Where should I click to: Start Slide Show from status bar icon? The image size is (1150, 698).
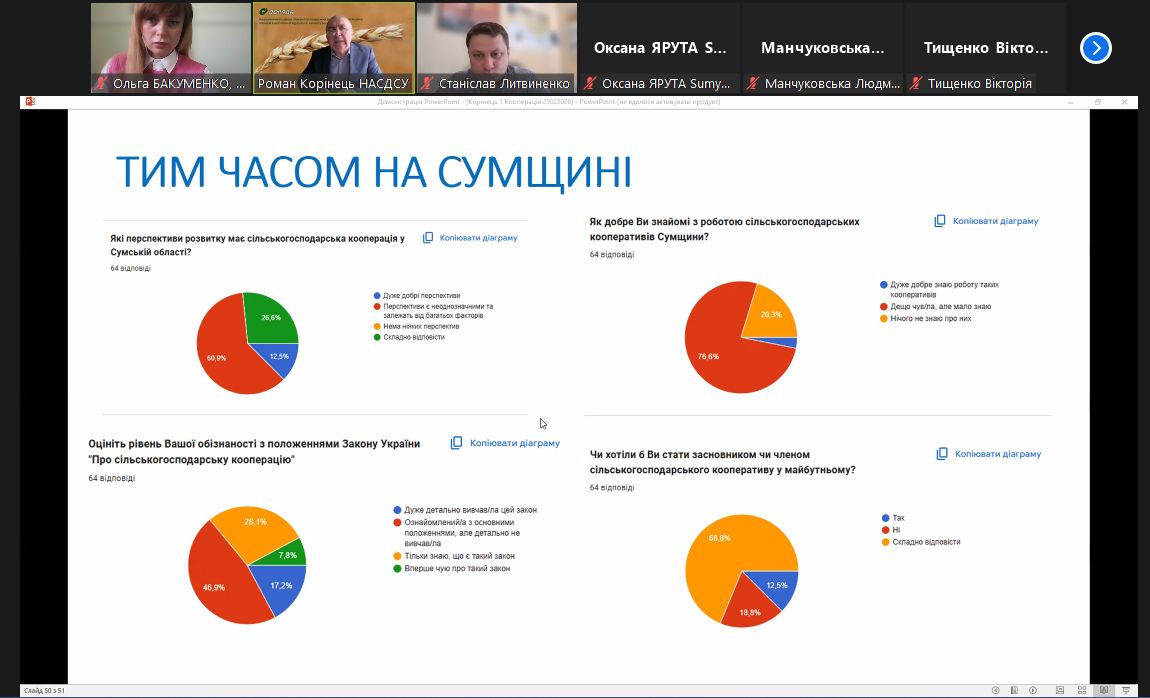(x=1125, y=690)
